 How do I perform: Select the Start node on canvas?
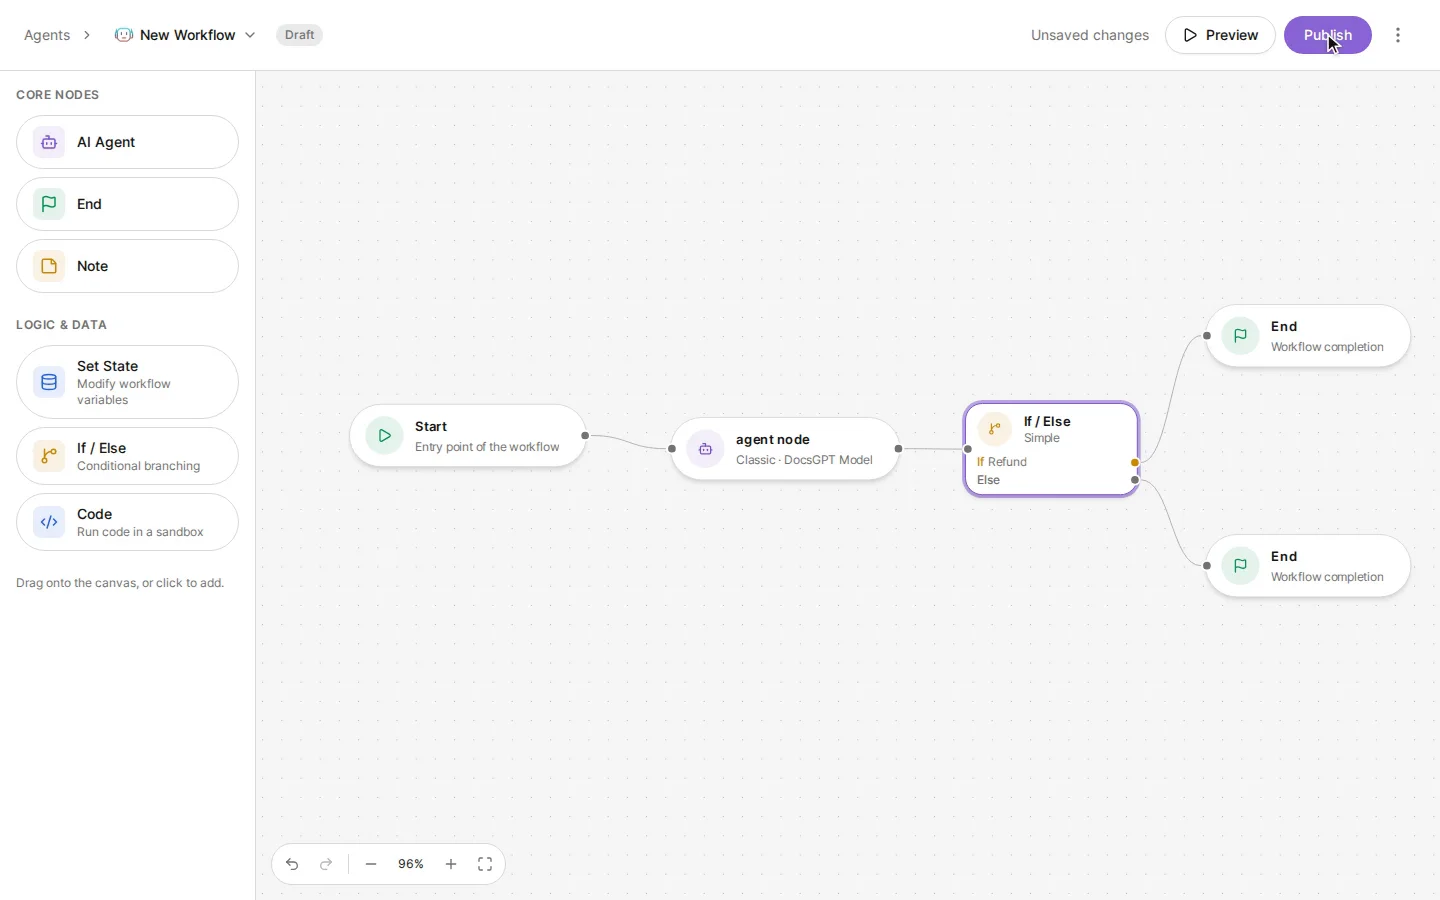pos(468,436)
